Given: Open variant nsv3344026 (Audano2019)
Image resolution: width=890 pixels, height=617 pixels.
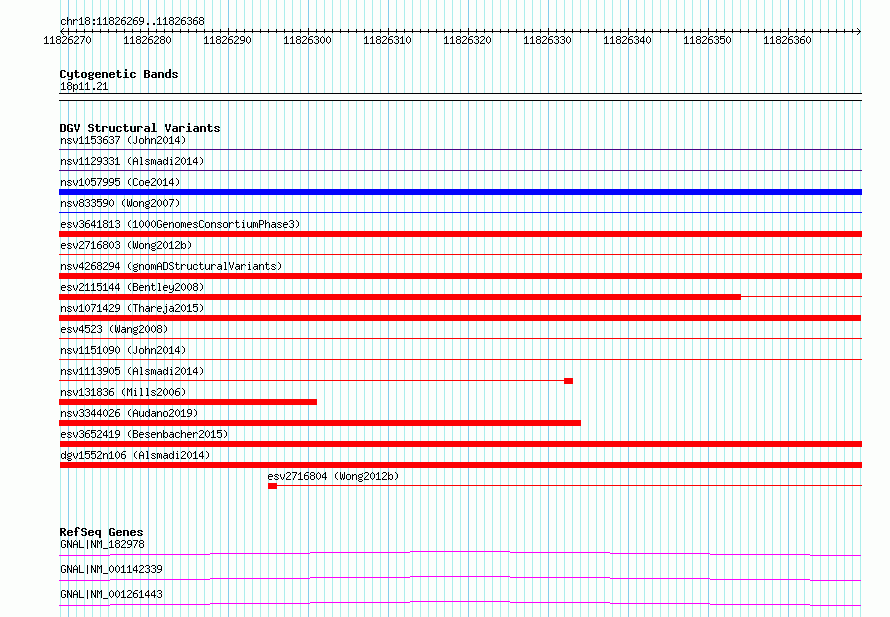Looking at the screenshot, I should point(129,413).
